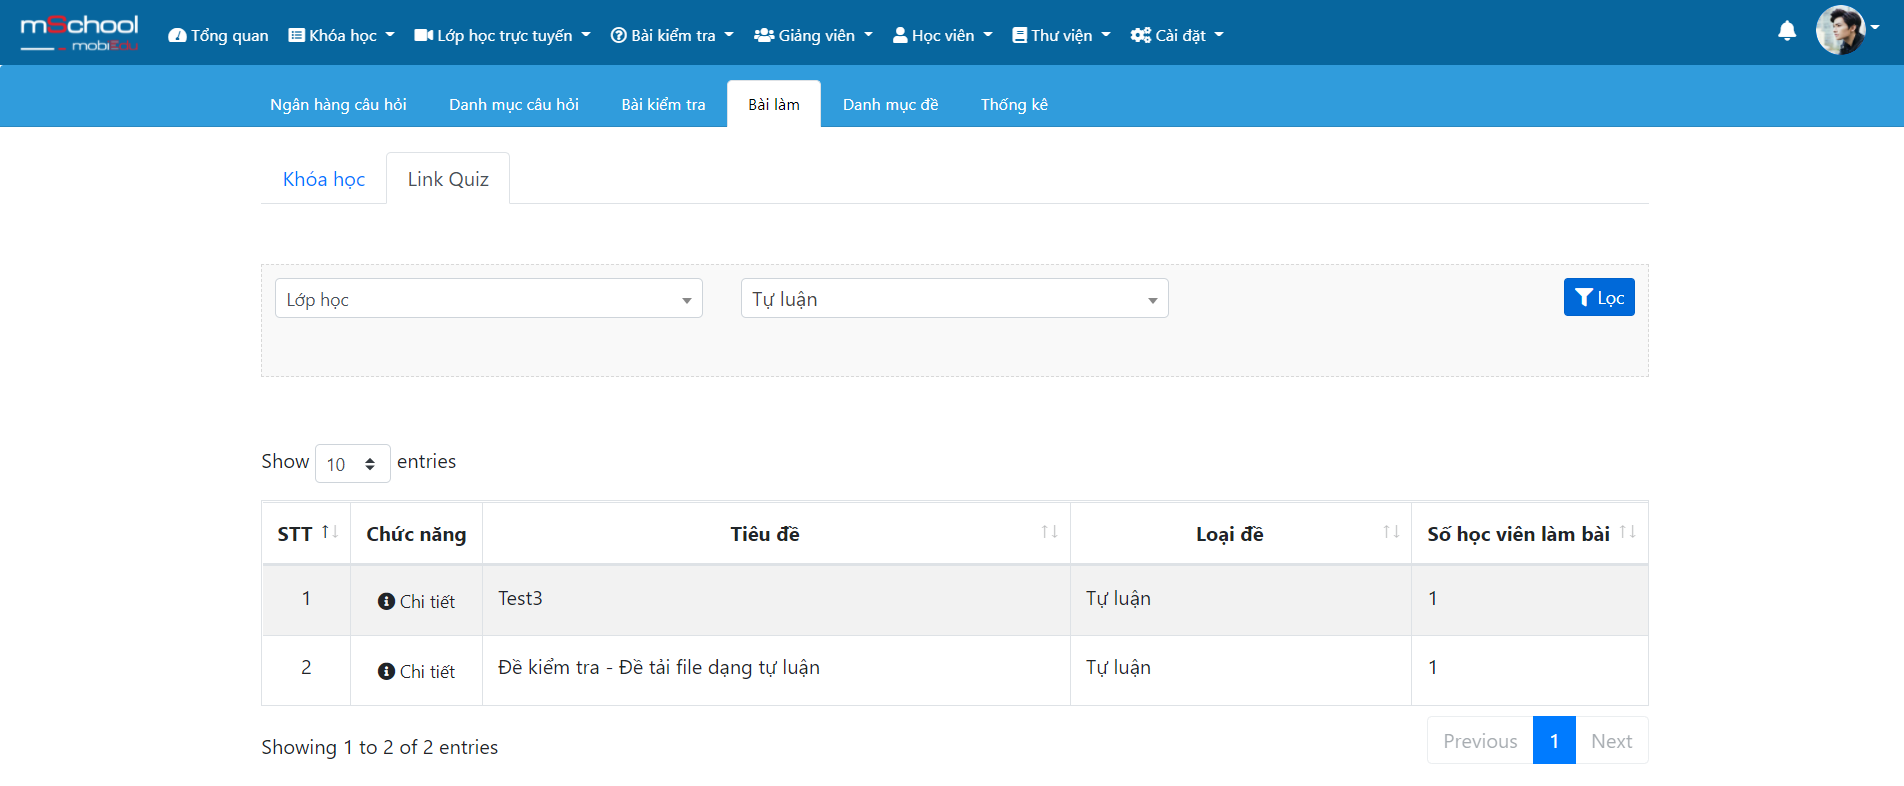Click the info icon in Đề kiểm tra row
This screenshot has width=1904, height=786.
(x=386, y=671)
